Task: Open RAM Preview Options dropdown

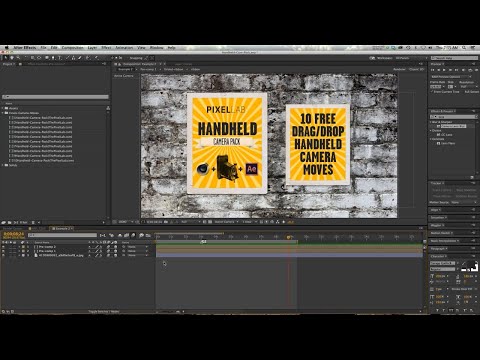Action: click(x=451, y=77)
